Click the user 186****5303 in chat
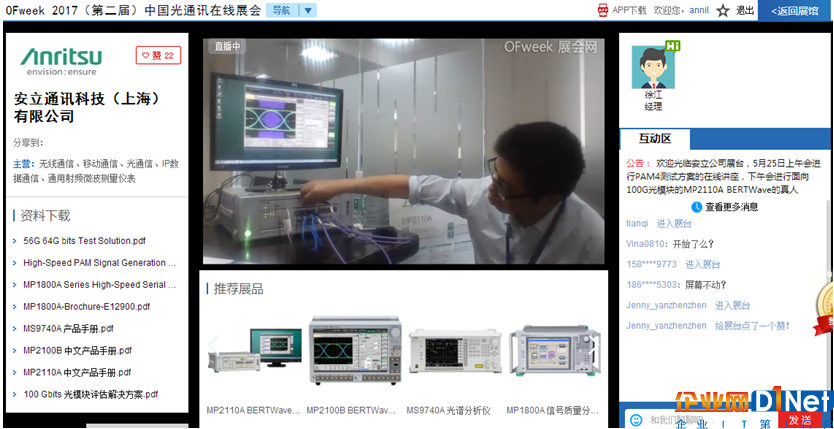834x429 pixels. 652,285
